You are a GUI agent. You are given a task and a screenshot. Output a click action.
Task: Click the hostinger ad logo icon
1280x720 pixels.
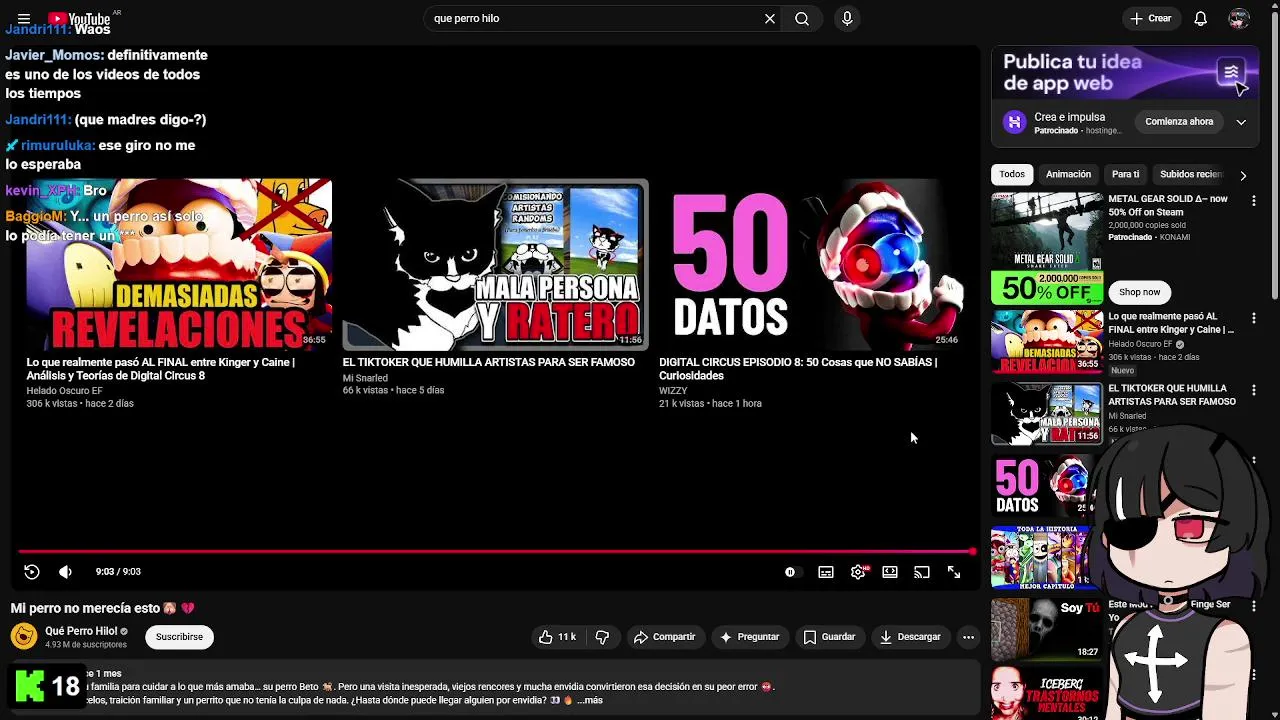click(1015, 122)
